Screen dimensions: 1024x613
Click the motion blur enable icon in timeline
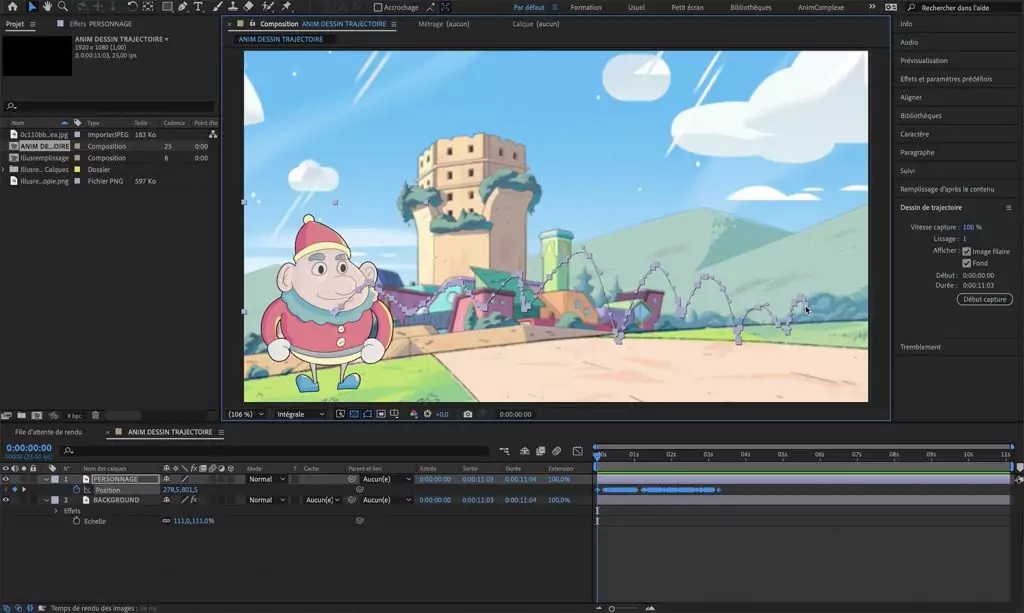pyautogui.click(x=556, y=450)
